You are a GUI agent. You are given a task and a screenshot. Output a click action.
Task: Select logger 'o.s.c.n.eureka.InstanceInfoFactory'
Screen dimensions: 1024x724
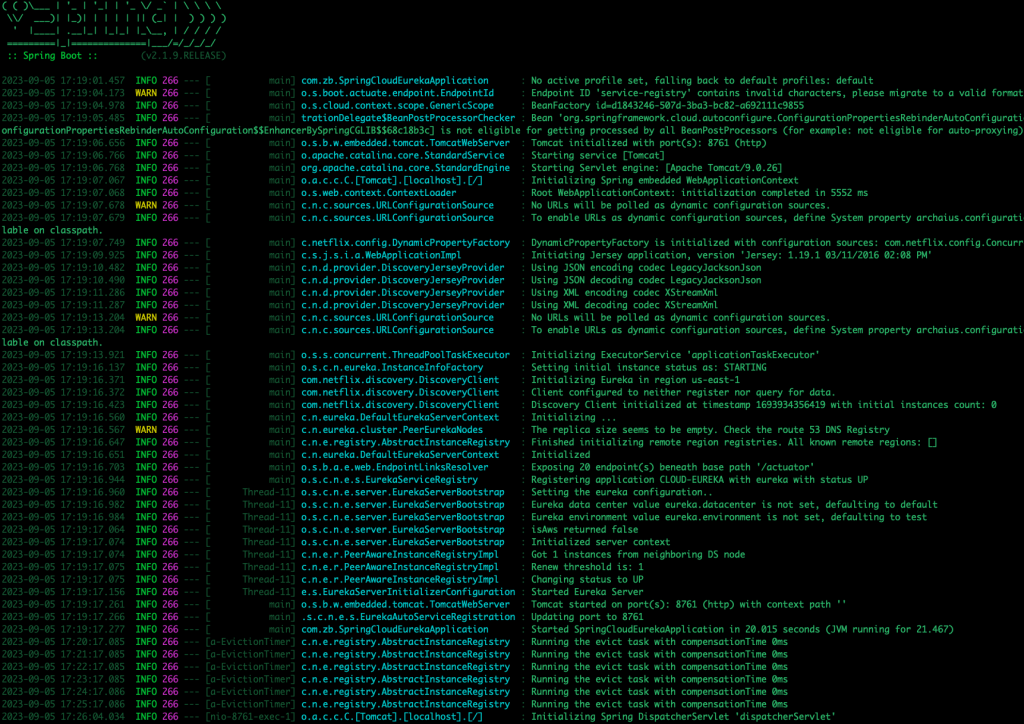[392, 367]
